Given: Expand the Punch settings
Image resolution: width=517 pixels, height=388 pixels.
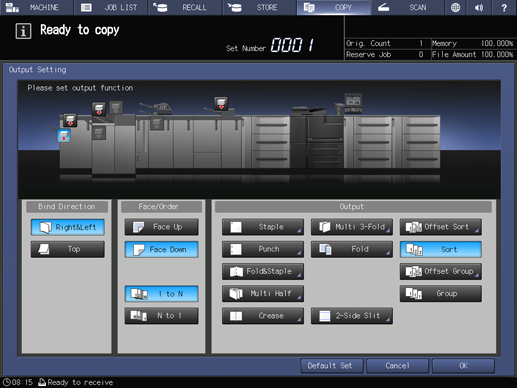Looking at the screenshot, I should tap(263, 249).
